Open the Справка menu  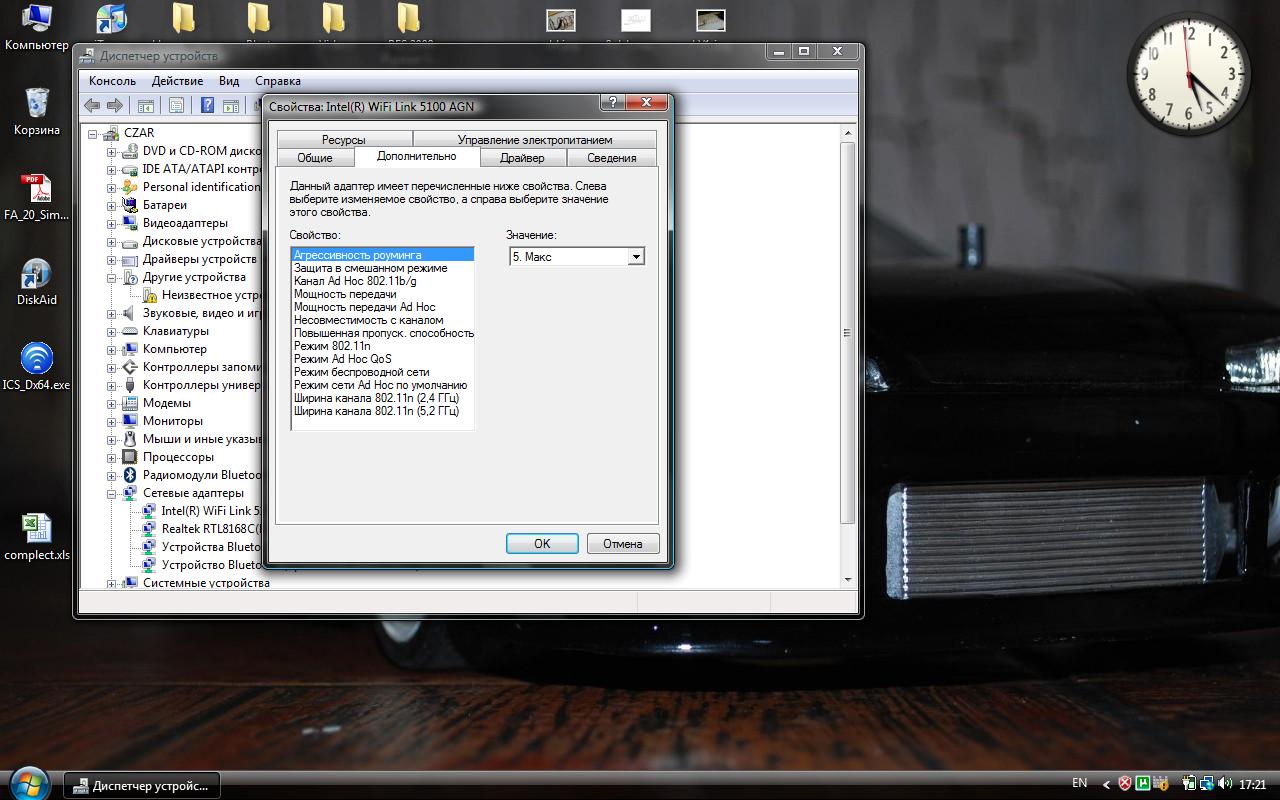(278, 81)
